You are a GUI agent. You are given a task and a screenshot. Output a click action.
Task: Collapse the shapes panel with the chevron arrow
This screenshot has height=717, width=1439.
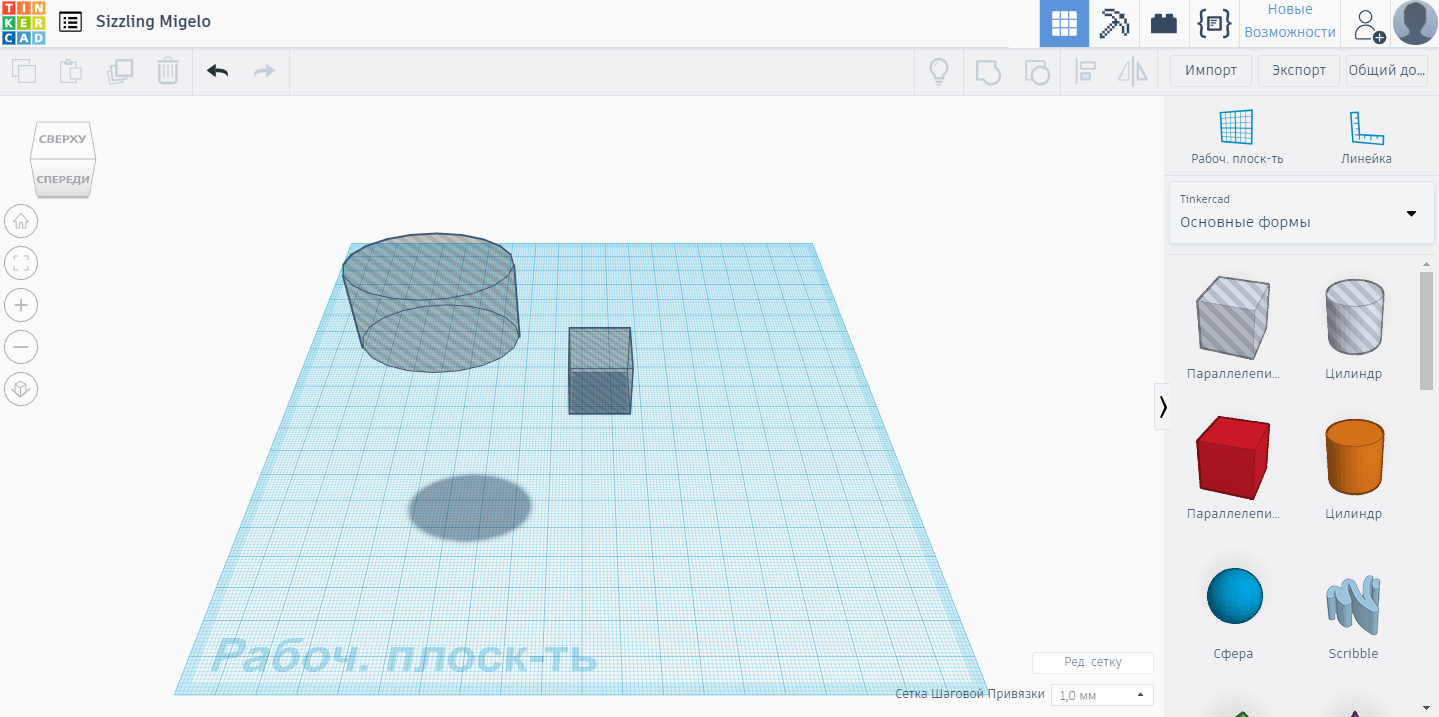[1162, 406]
